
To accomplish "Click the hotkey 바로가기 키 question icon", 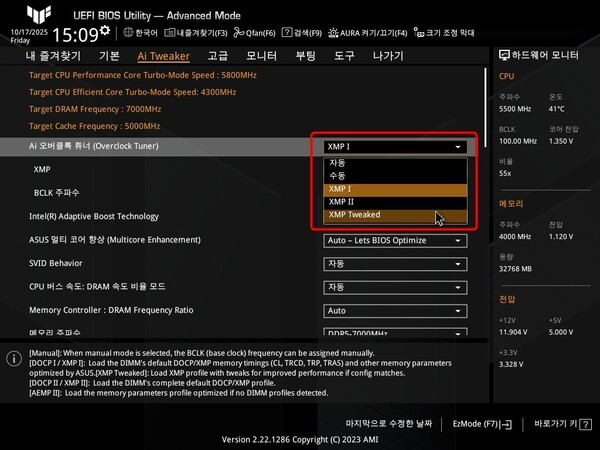I will coord(585,424).
